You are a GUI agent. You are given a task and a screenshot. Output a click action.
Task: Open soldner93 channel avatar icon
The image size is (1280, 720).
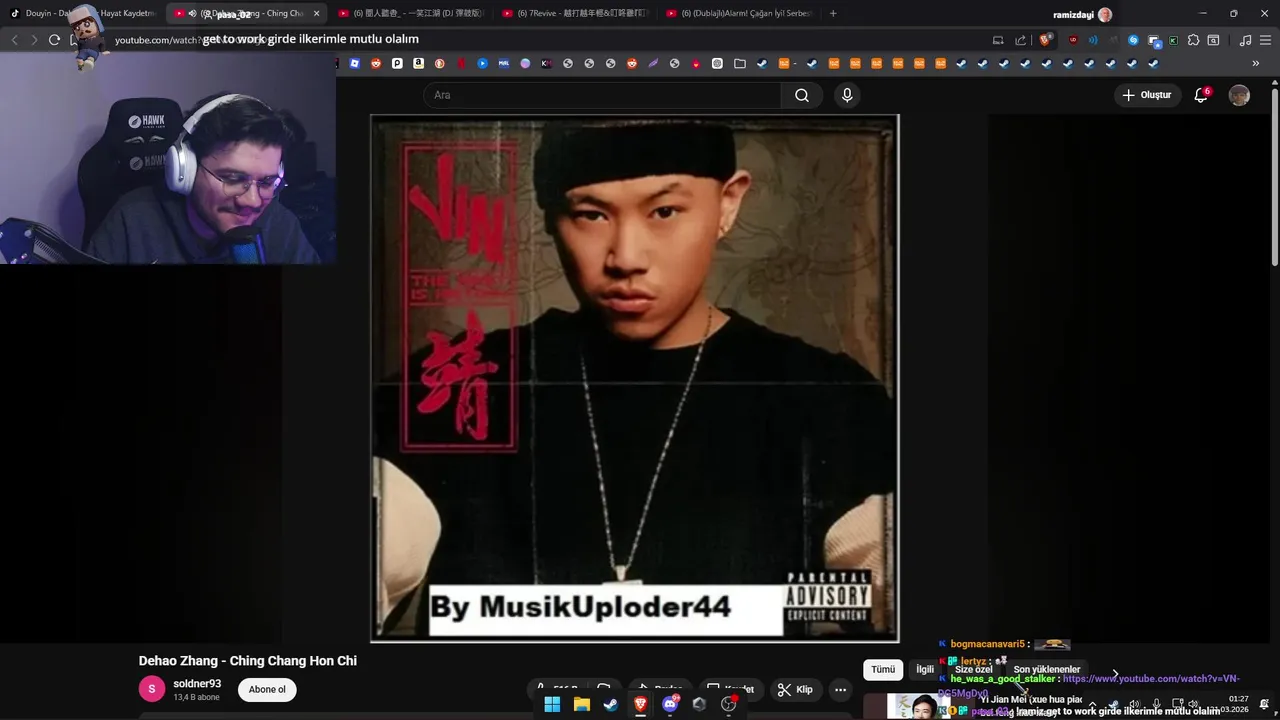[152, 689]
